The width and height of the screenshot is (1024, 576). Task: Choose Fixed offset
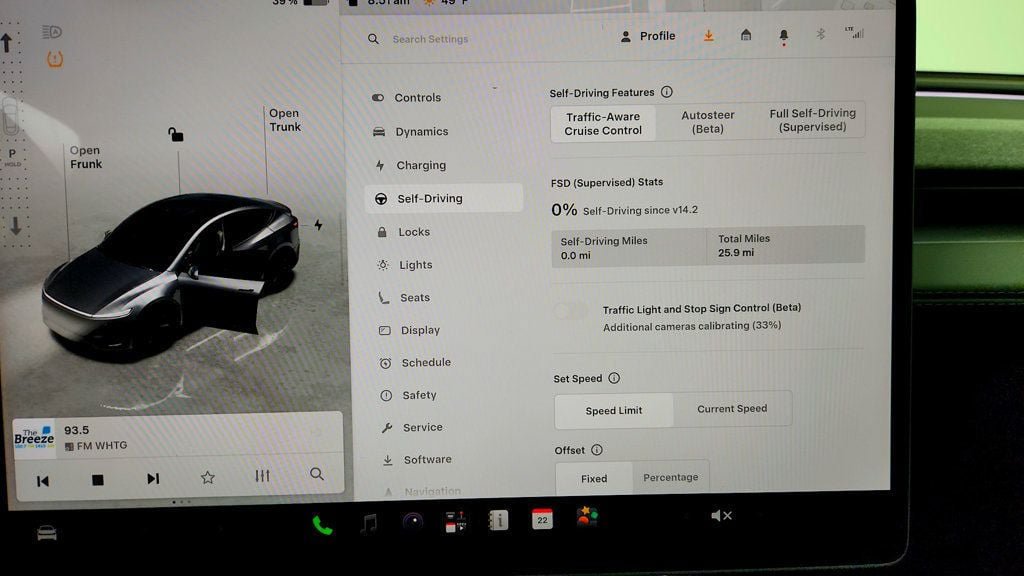pos(594,479)
